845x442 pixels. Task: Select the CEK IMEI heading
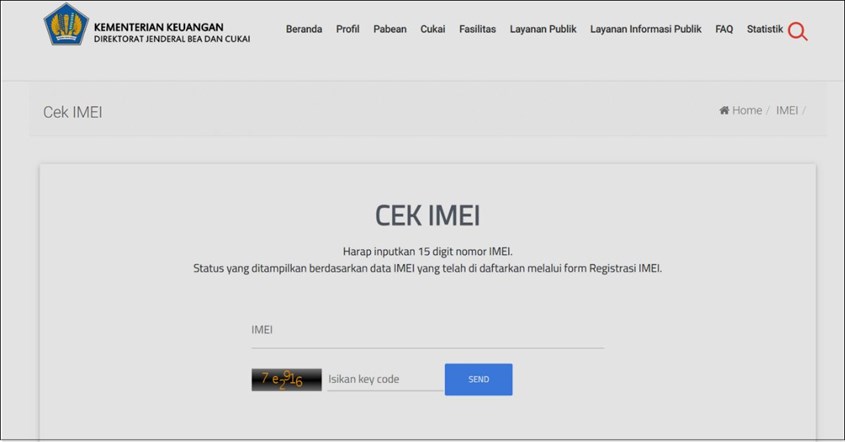427,216
